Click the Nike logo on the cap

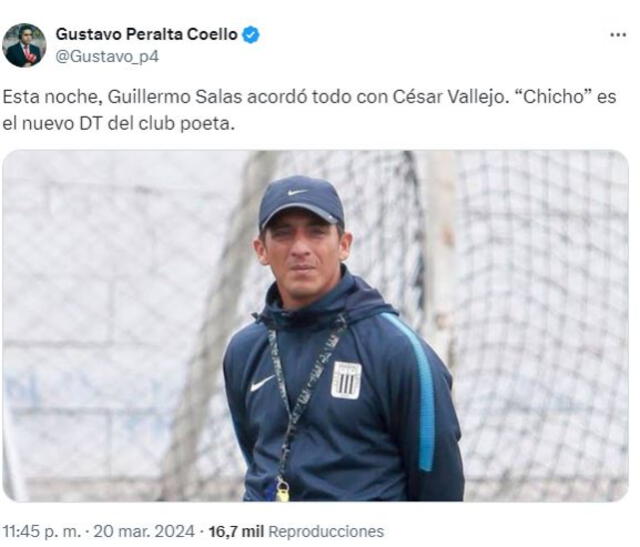[296, 191]
